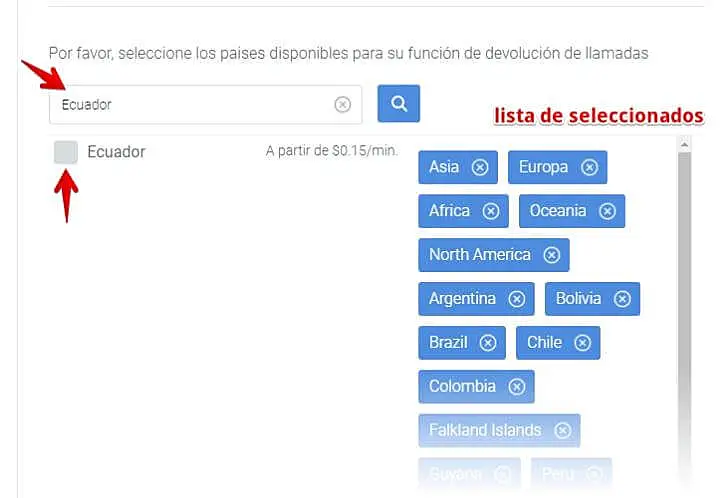The height and width of the screenshot is (498, 724).
Task: Clear the Ecuador search text
Action: 343,104
